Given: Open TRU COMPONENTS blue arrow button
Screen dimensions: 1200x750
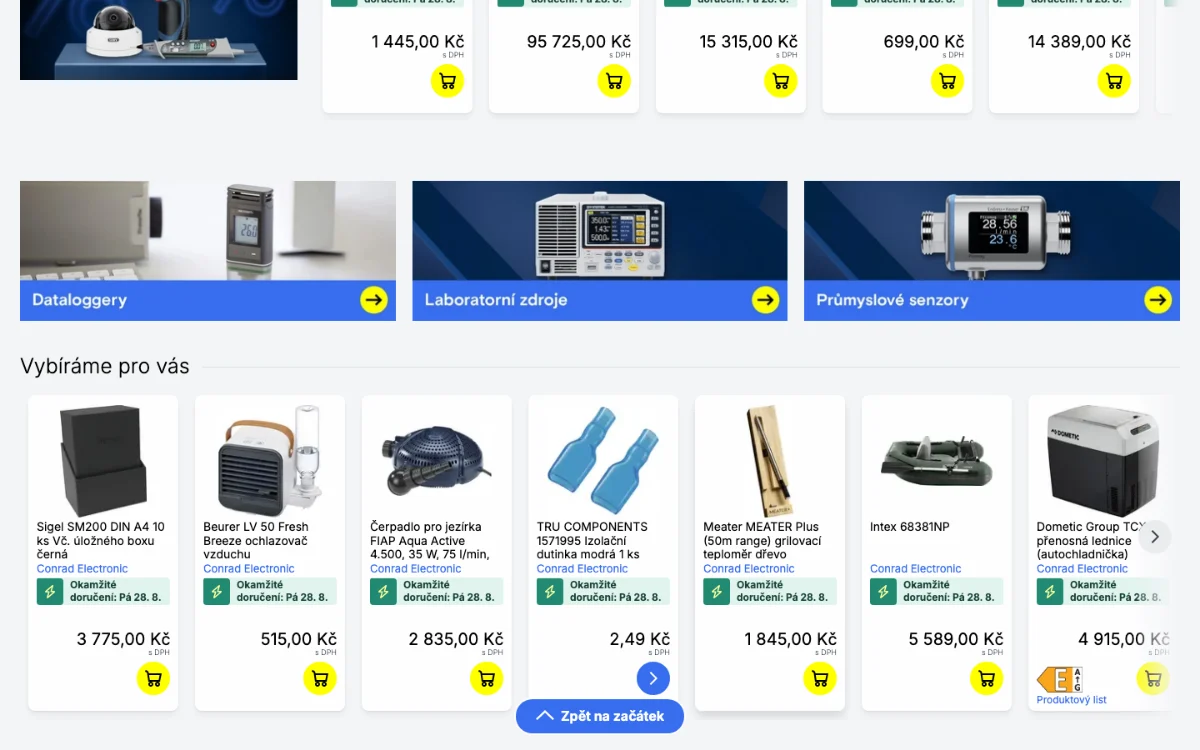Looking at the screenshot, I should click(653, 678).
